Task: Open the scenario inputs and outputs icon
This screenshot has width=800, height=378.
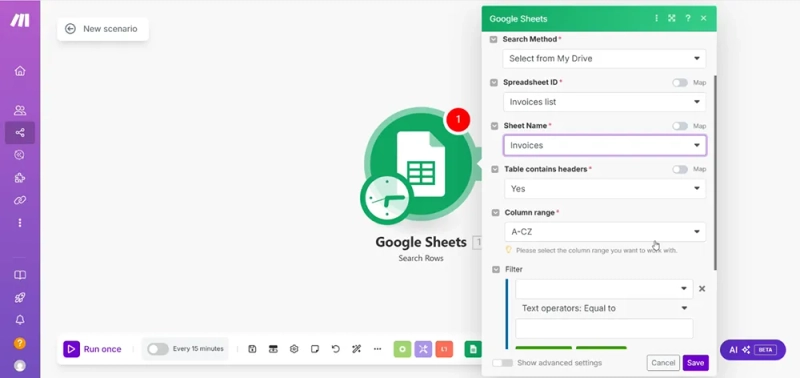Action: coord(273,349)
